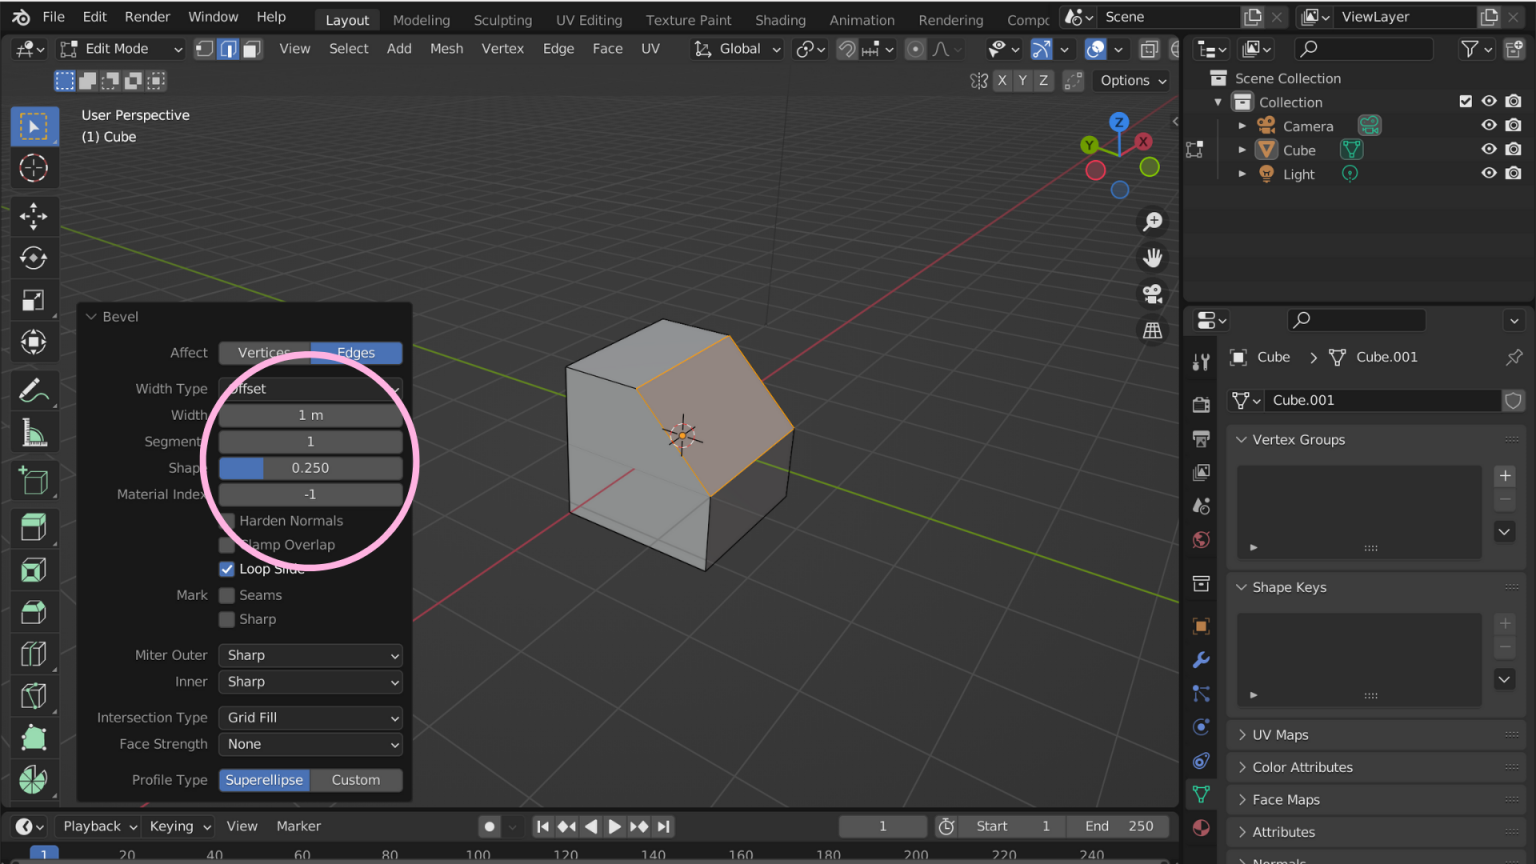
Task: Open the Miter Outer dropdown
Action: [310, 655]
